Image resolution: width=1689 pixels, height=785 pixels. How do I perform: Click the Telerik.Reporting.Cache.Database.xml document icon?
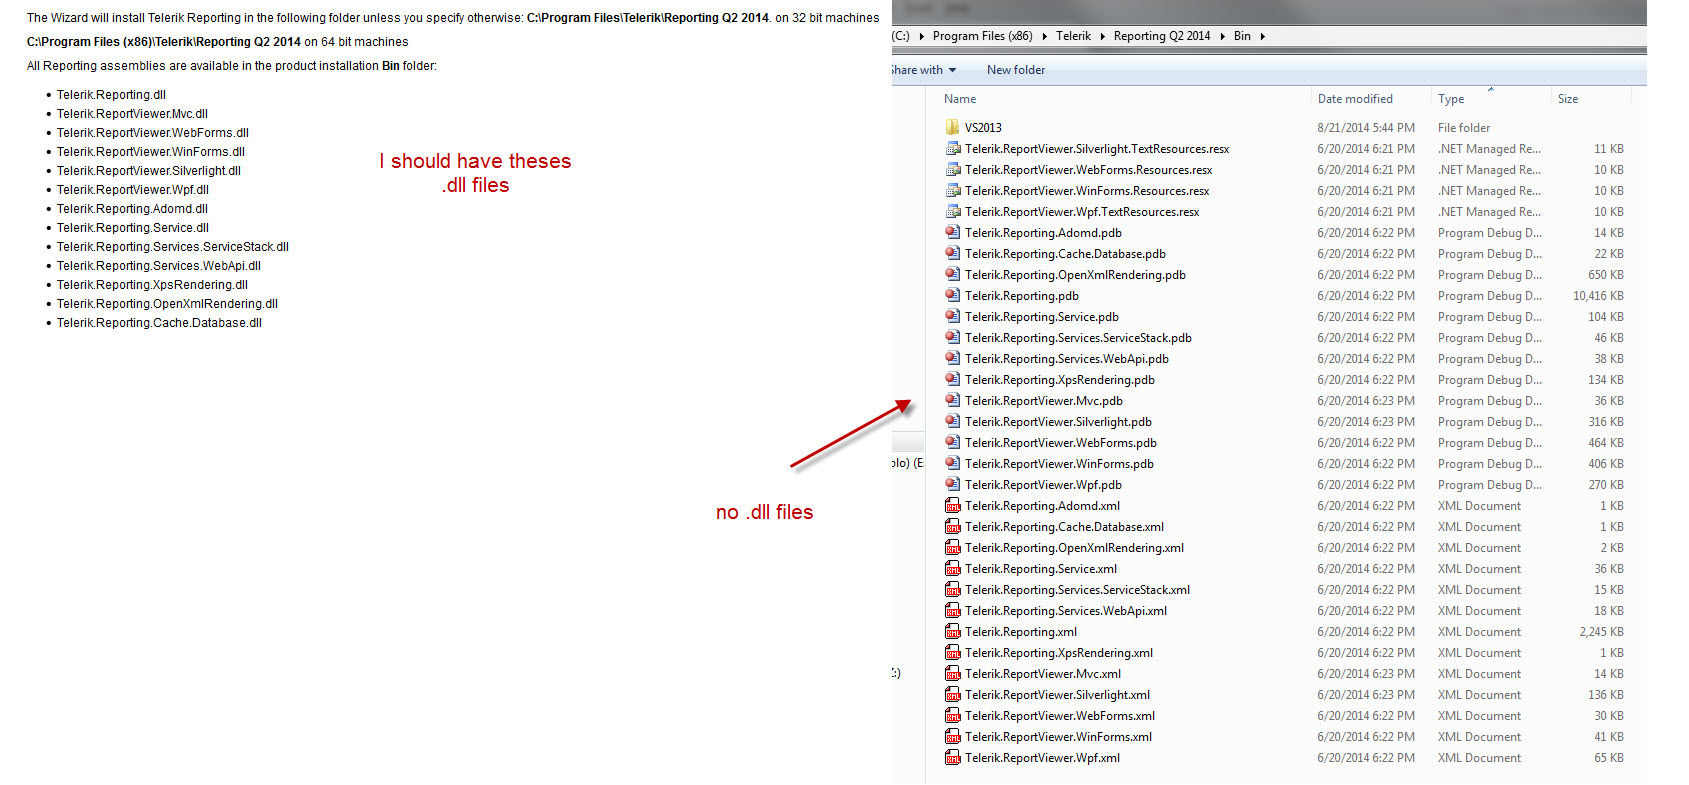(x=952, y=527)
